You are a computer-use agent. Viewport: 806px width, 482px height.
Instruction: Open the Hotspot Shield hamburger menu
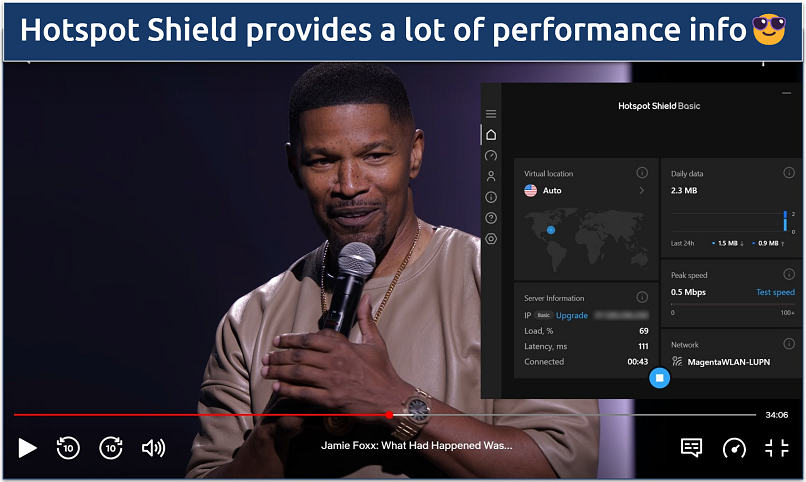(x=491, y=114)
